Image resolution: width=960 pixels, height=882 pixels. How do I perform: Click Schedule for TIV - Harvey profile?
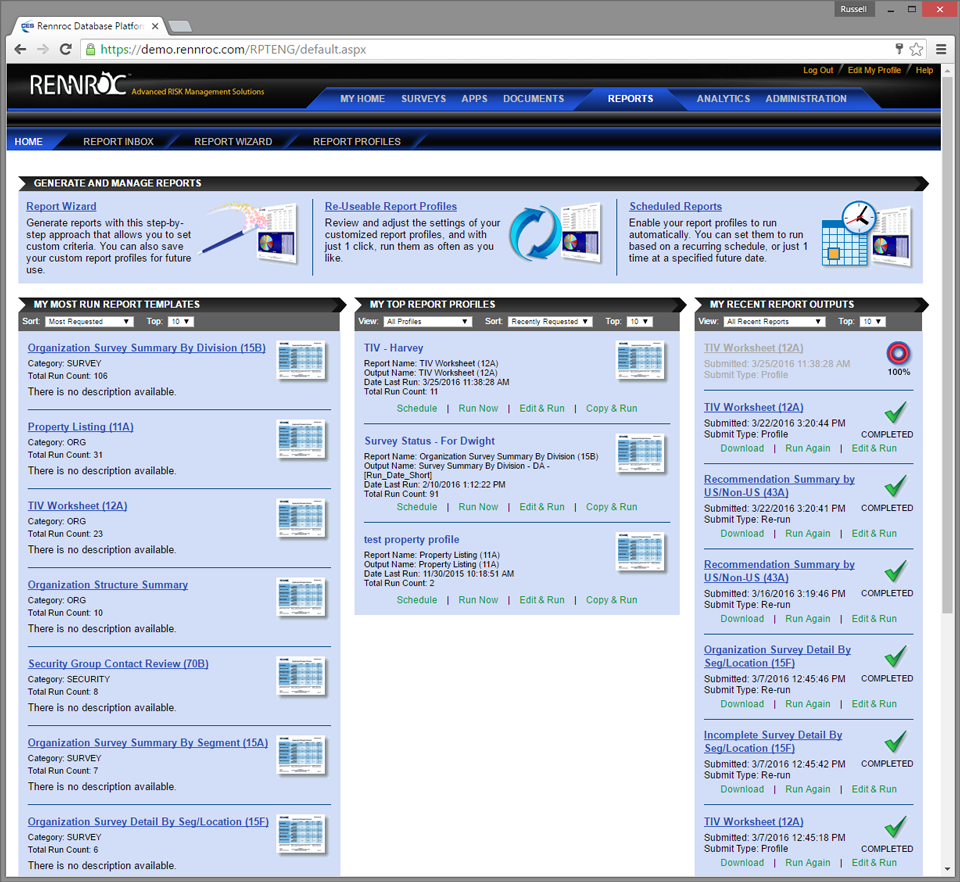(417, 408)
